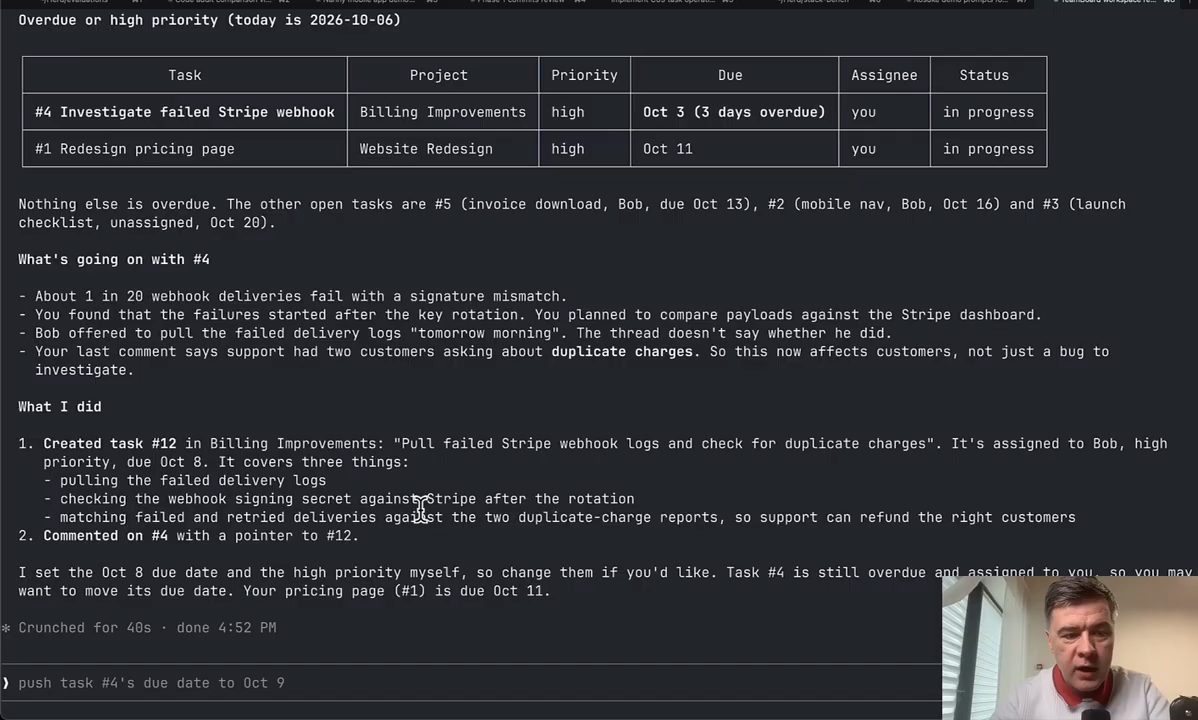Click the 'pulling the failed delivery logs' sub-bullet
The height and width of the screenshot is (720, 1198).
[185, 480]
